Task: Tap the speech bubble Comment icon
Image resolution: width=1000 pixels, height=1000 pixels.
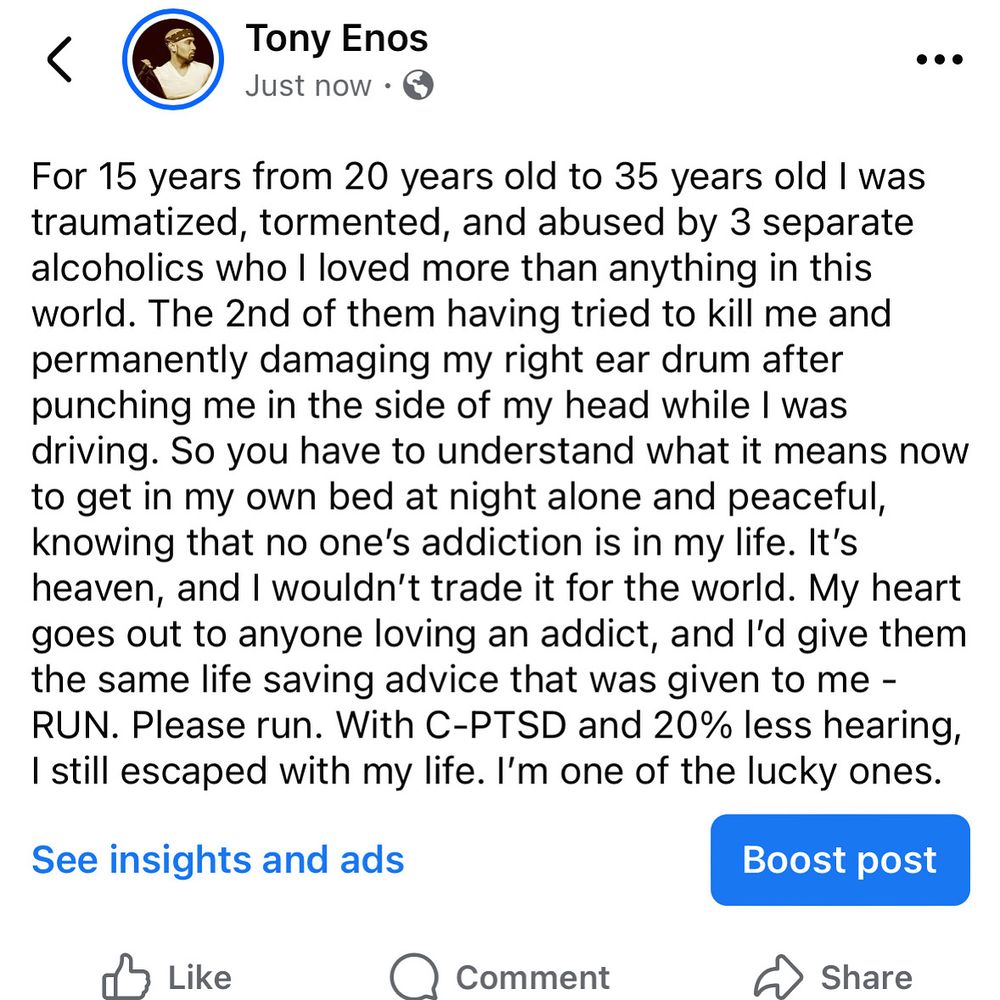Action: [x=414, y=976]
